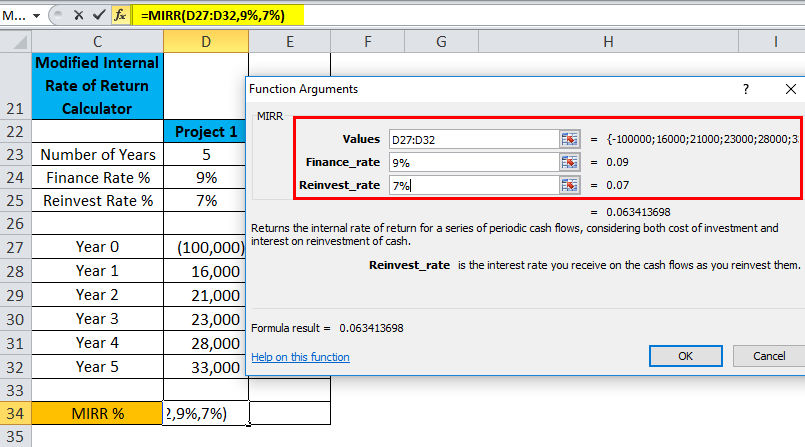This screenshot has height=447, width=805.
Task: Select cell with value 5
Action: pyautogui.click(x=206, y=154)
